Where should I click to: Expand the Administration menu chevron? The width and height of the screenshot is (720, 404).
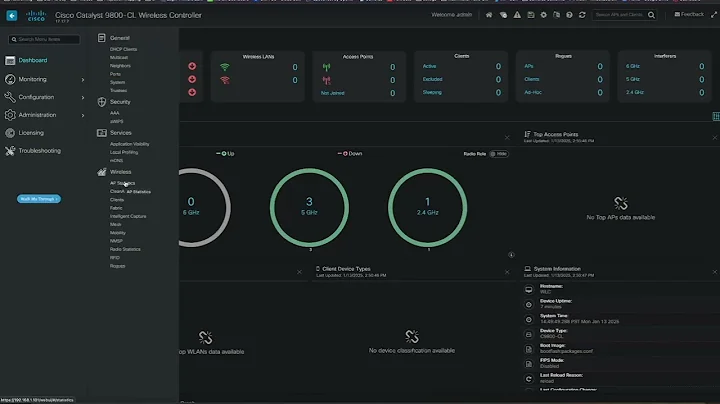[83, 115]
